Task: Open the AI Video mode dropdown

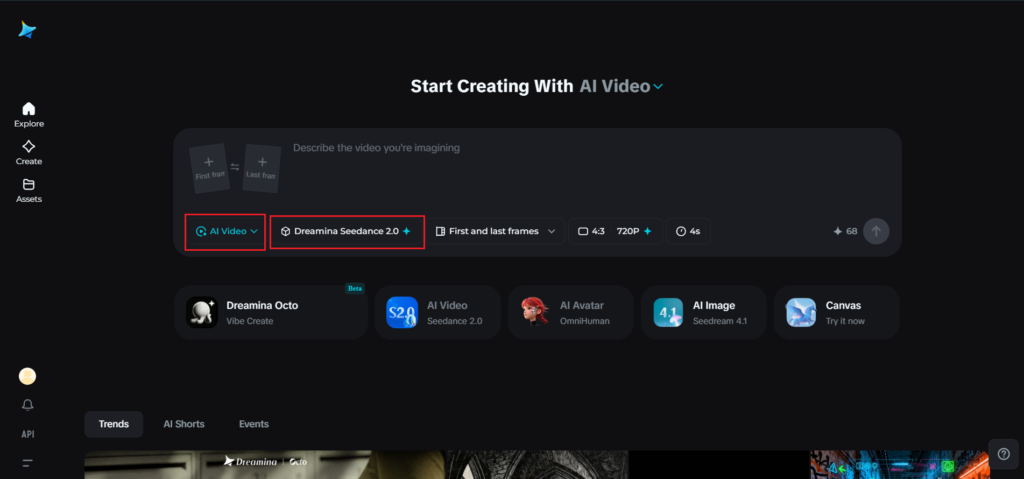Action: pyautogui.click(x=226, y=231)
